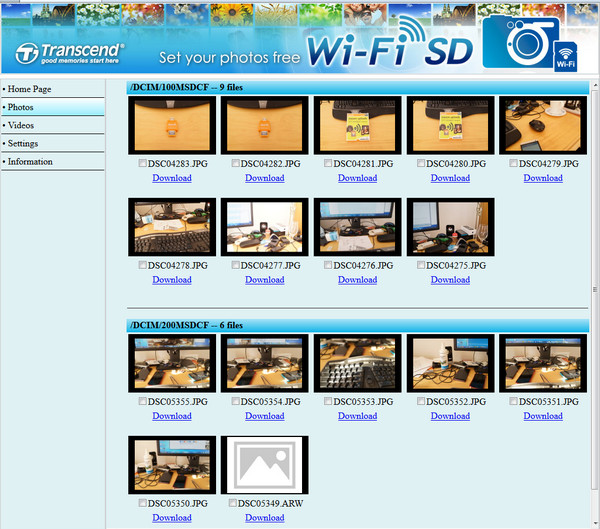Download DSC04281.JPG via its link
Viewport: 600px width, 529px height.
click(x=357, y=178)
